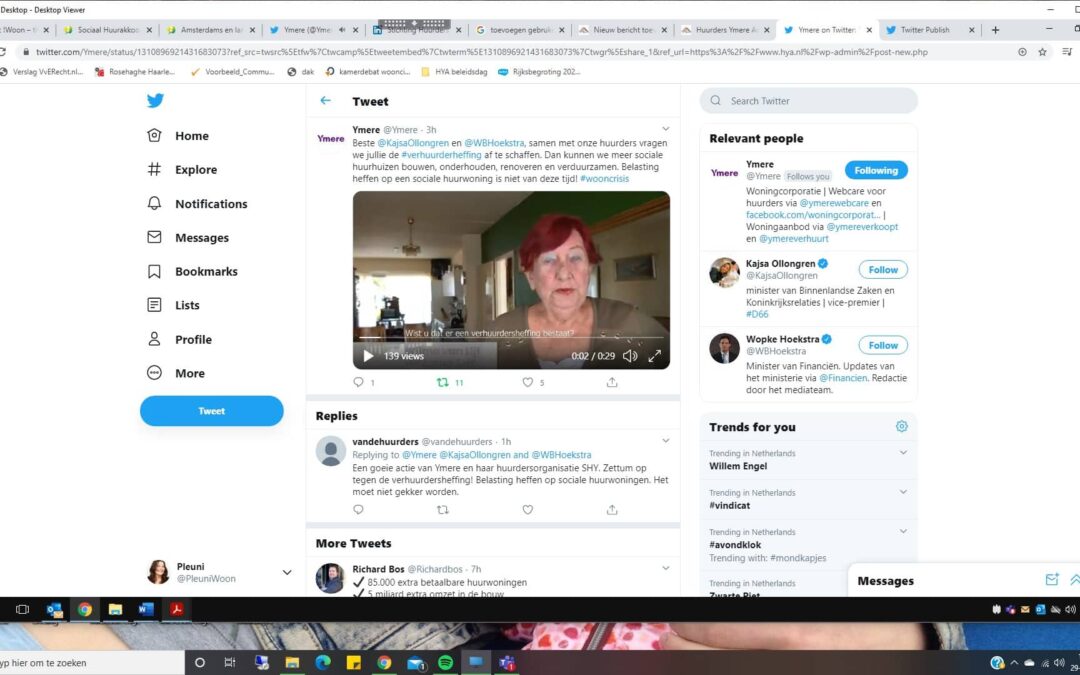Open the #verhuurderheffing hashtag
Viewport: 1080px width, 675px height.
(442, 155)
